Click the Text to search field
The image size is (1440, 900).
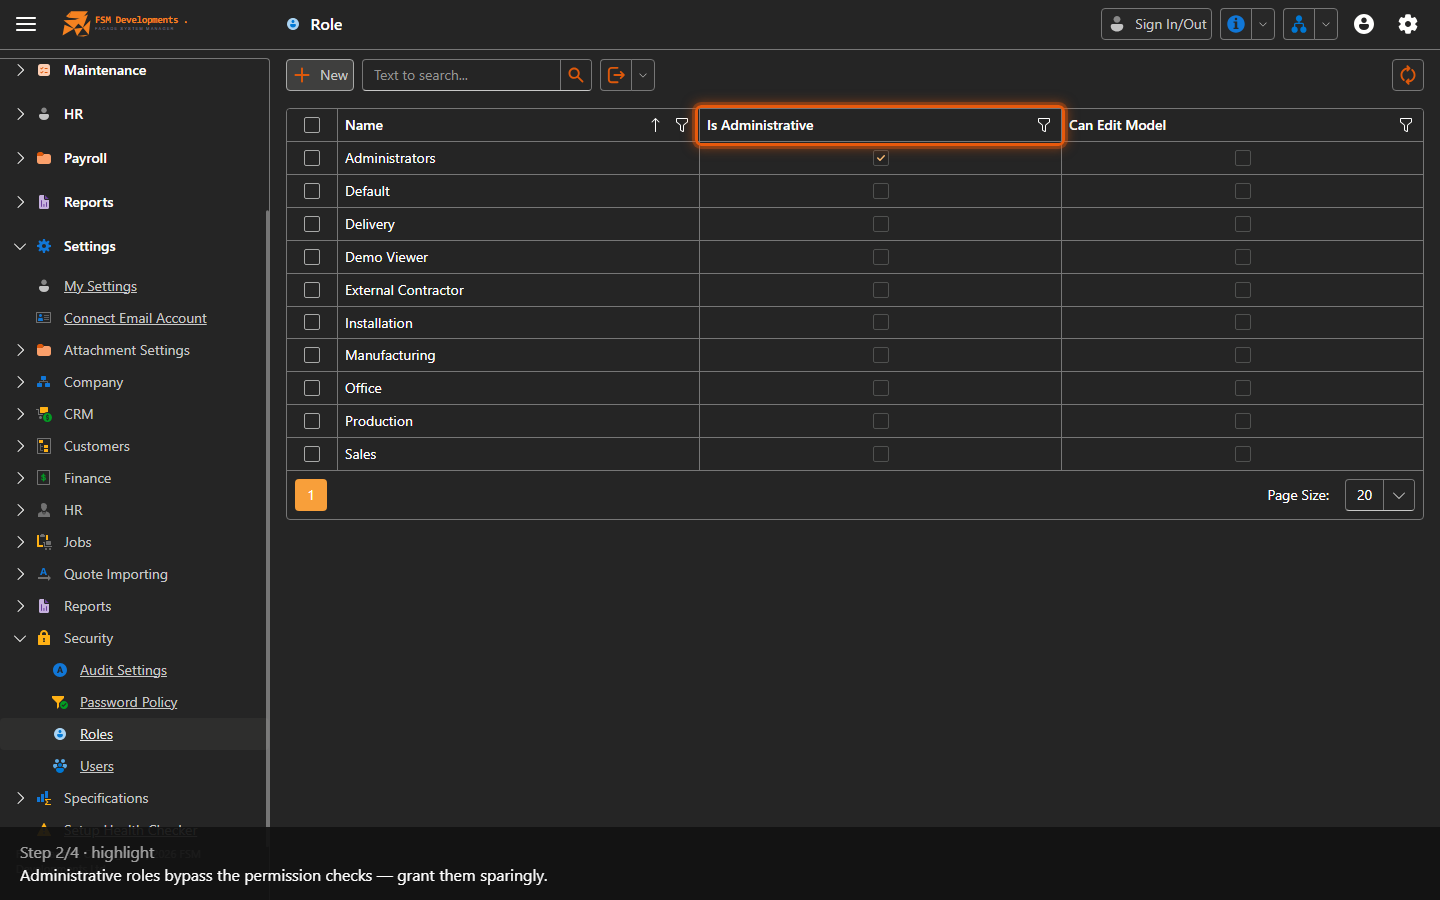pyautogui.click(x=461, y=75)
